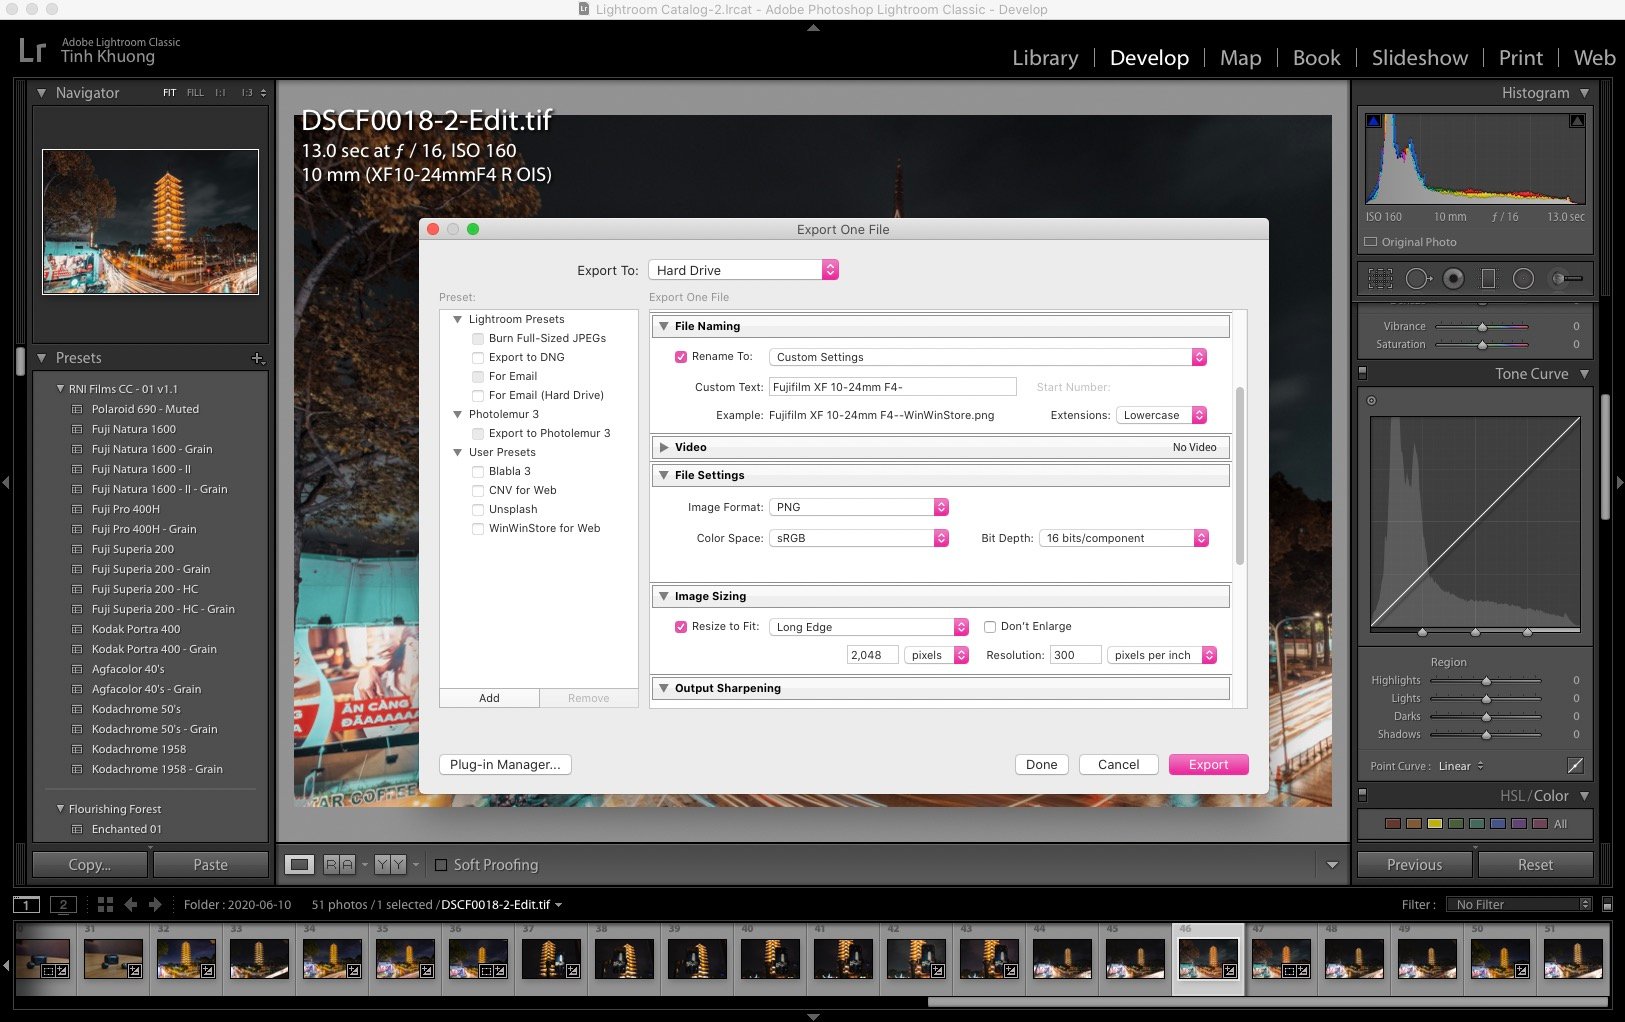Select the Radial Filter tool

click(1523, 279)
